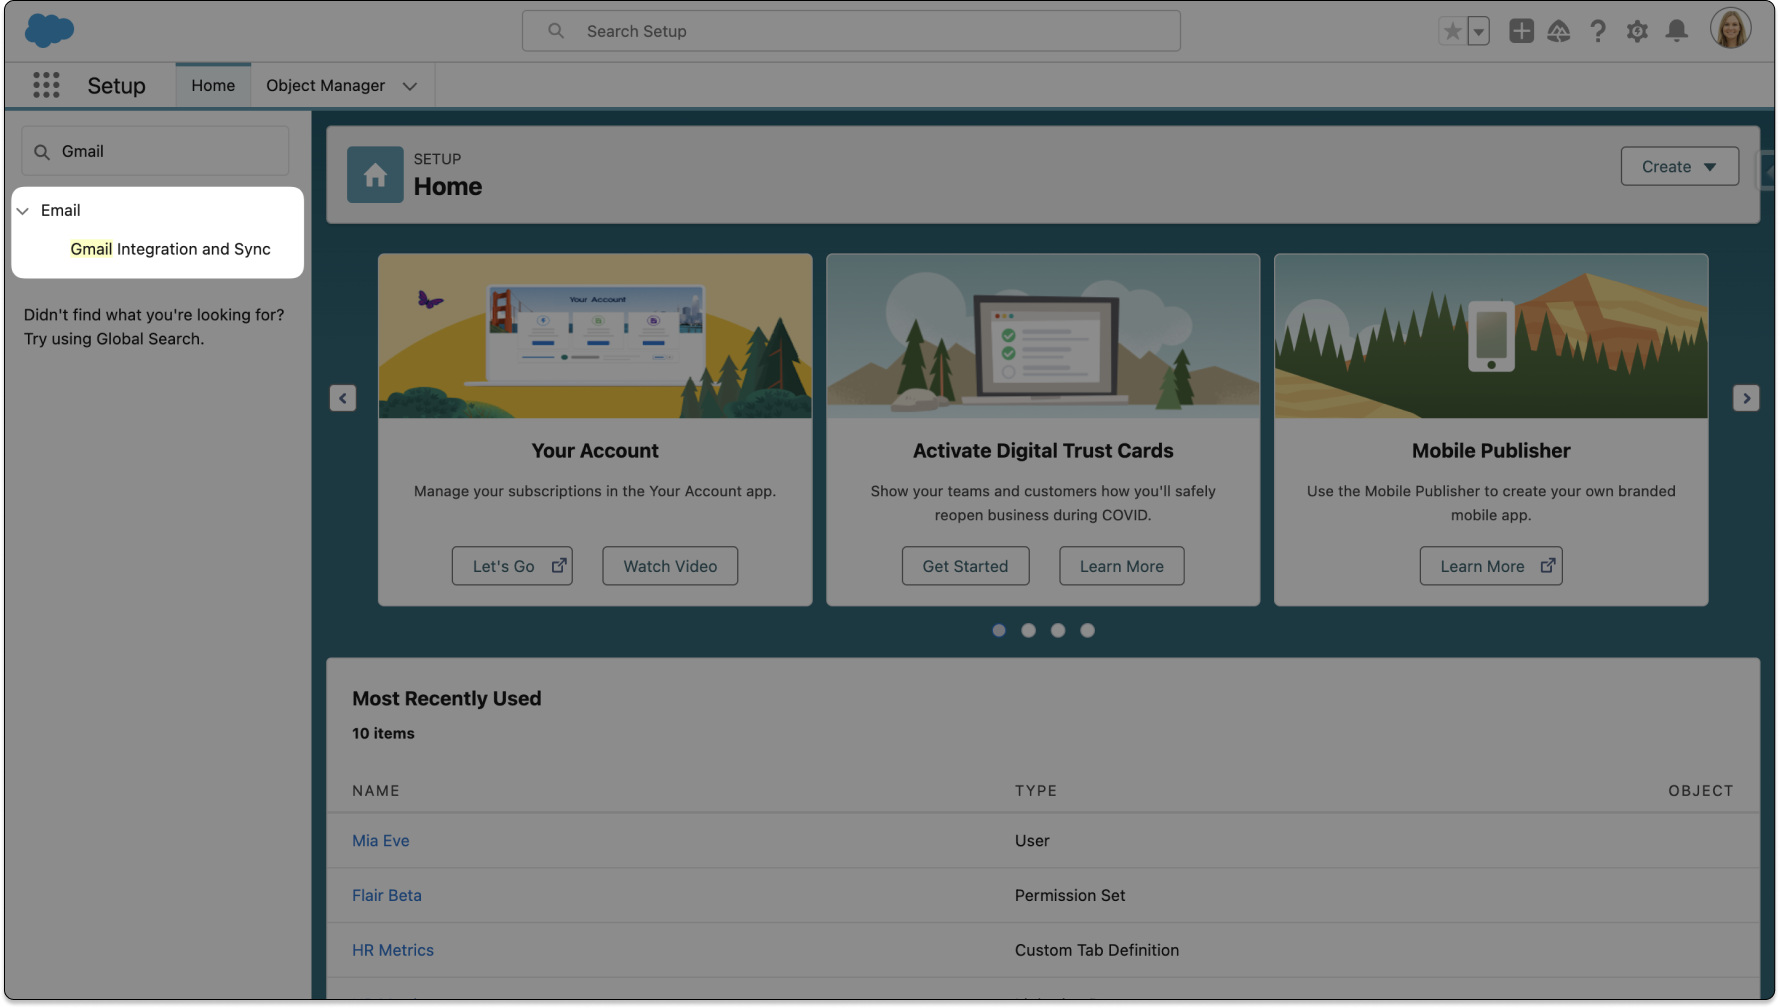Select the fourth carousel indicator dot

[1088, 630]
